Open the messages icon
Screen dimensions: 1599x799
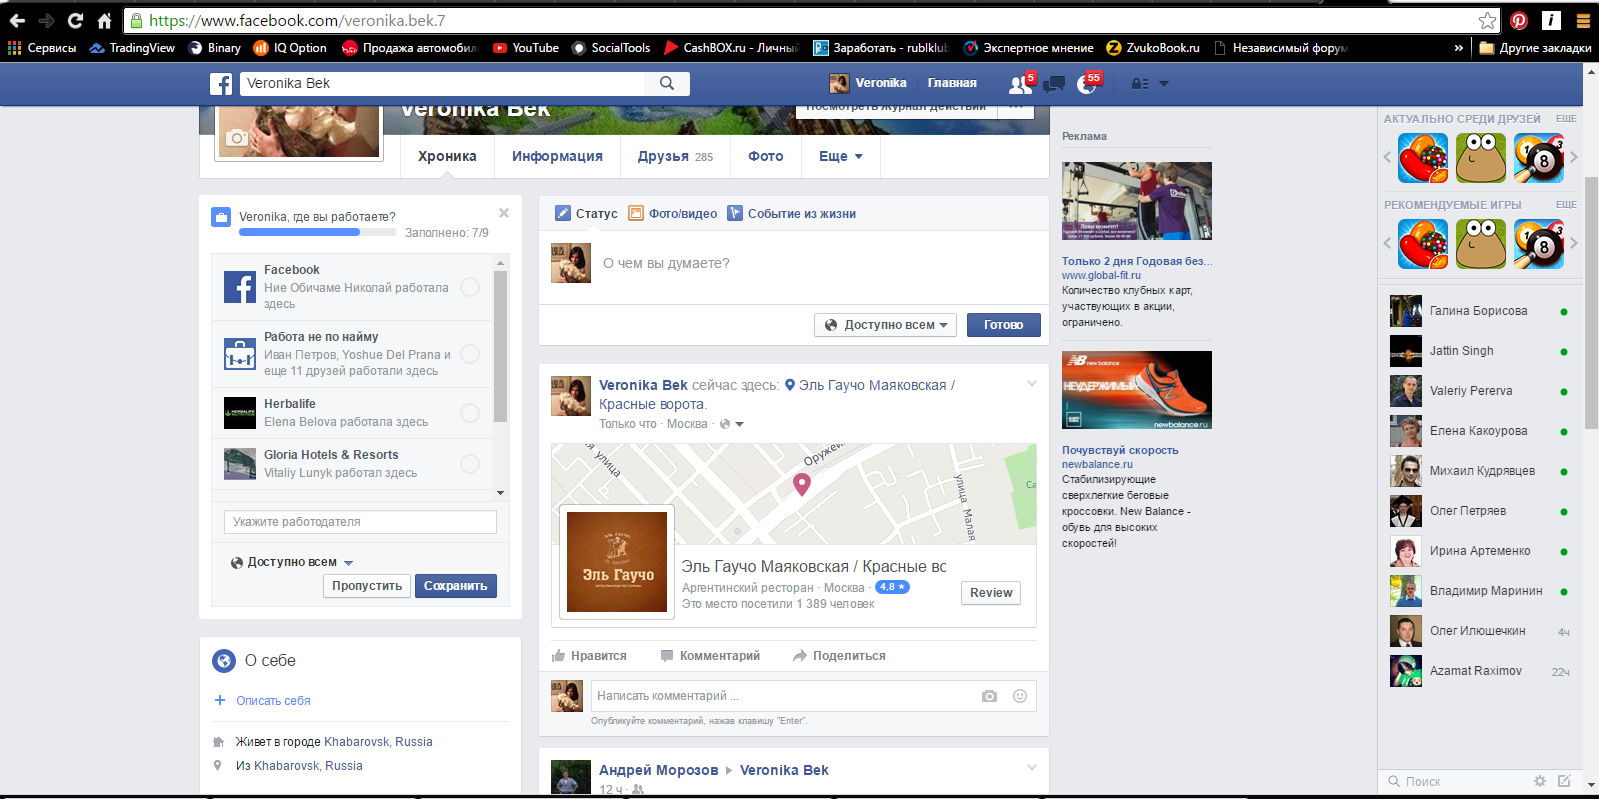click(x=1054, y=85)
